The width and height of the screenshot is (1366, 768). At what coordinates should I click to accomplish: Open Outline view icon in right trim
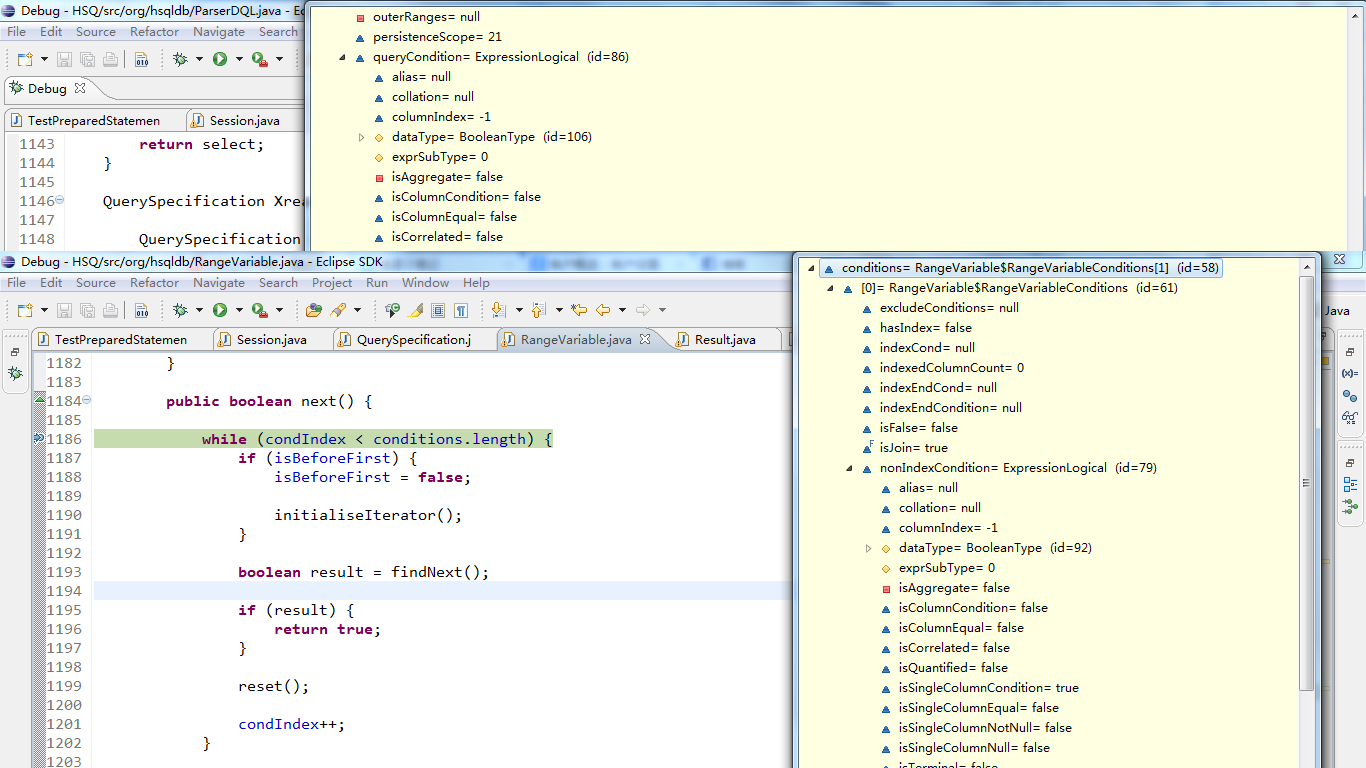pos(1349,484)
